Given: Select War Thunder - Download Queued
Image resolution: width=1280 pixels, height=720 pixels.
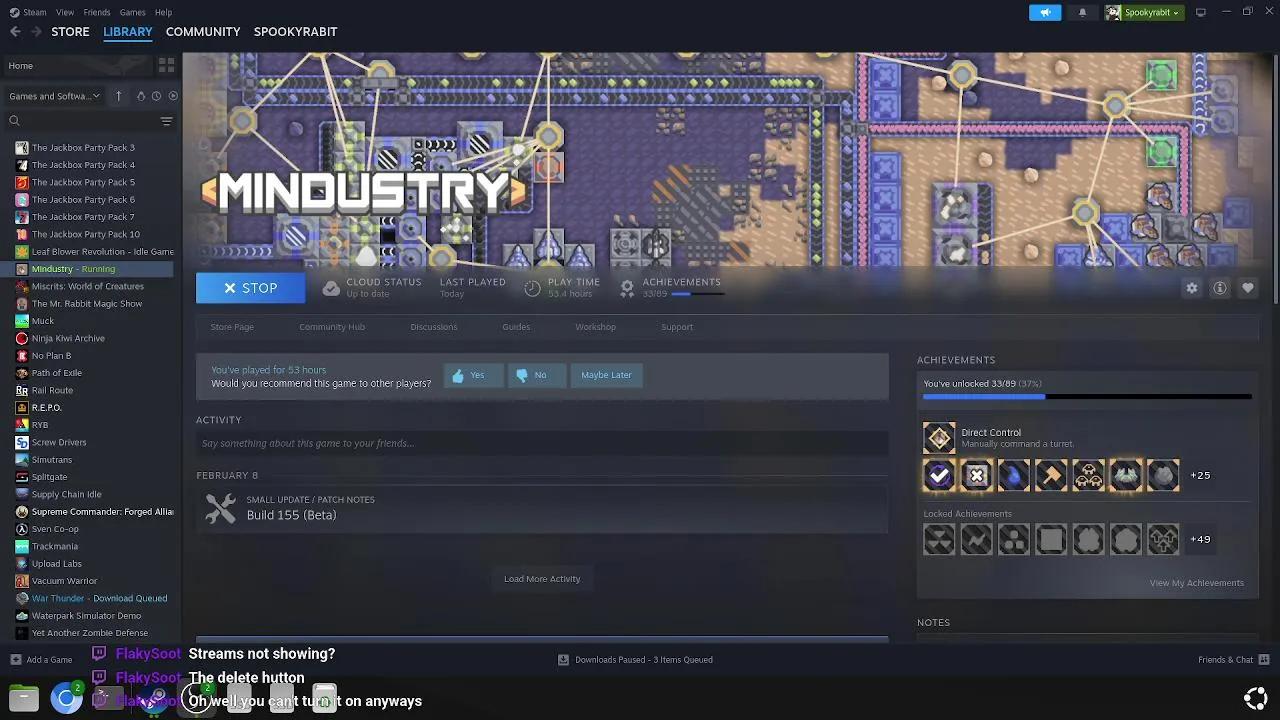Looking at the screenshot, I should point(98,598).
